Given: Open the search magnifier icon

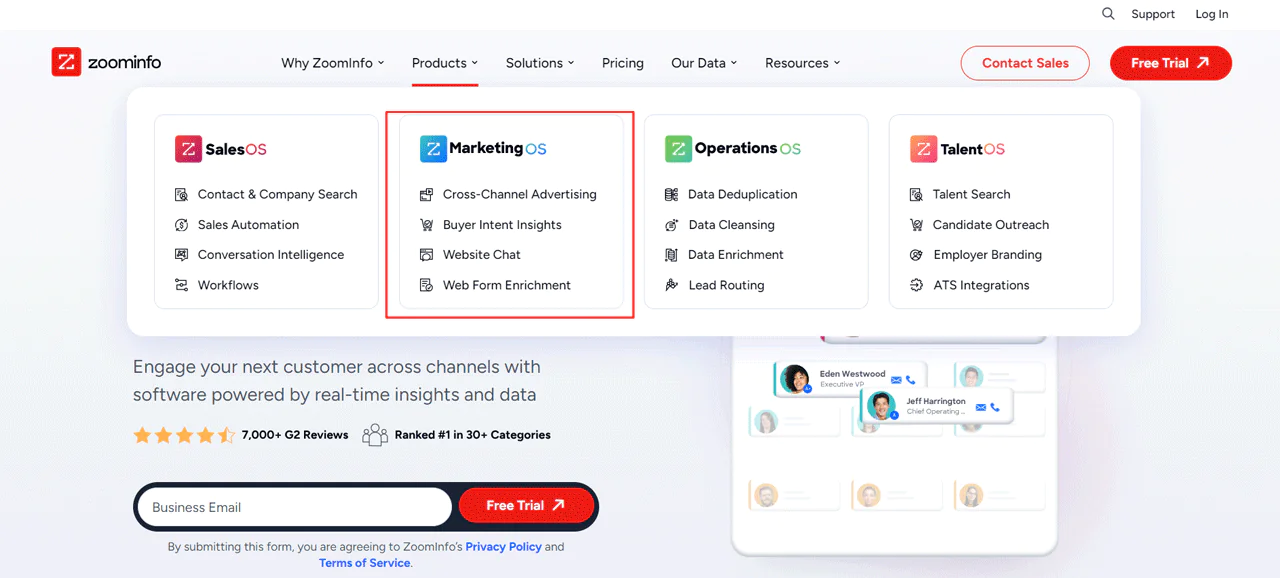Looking at the screenshot, I should 1107,14.
